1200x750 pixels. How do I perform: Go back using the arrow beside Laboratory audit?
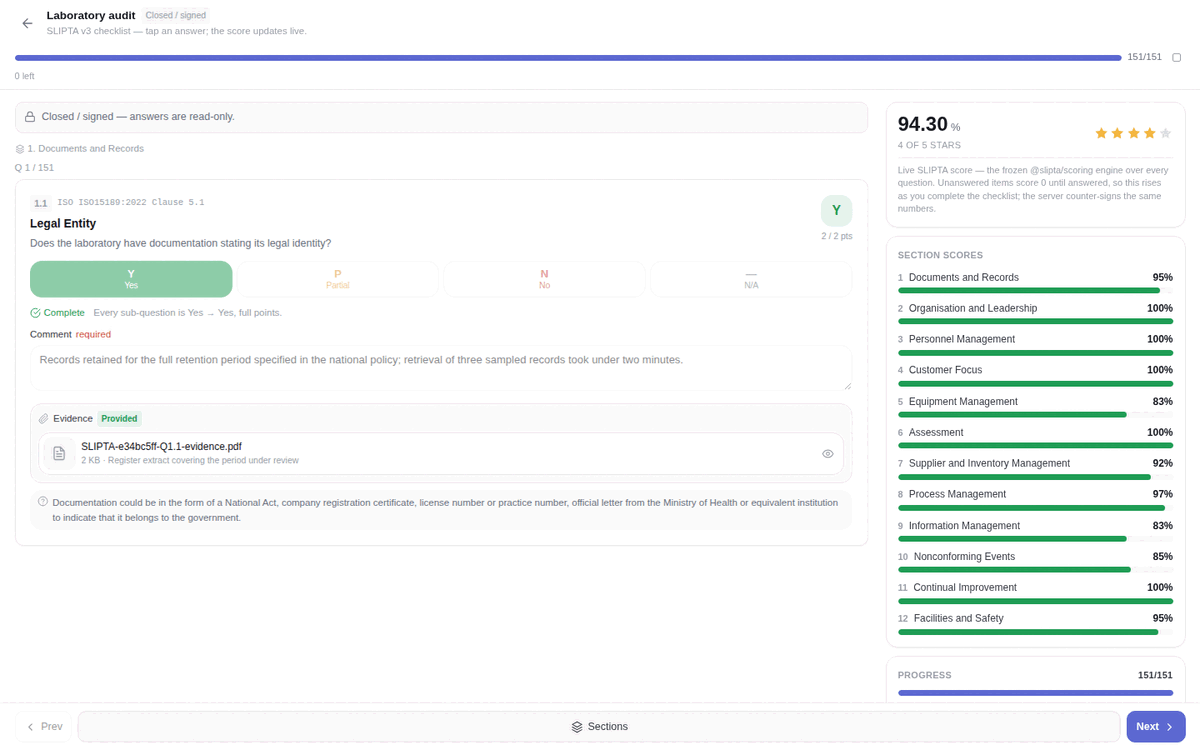27,23
